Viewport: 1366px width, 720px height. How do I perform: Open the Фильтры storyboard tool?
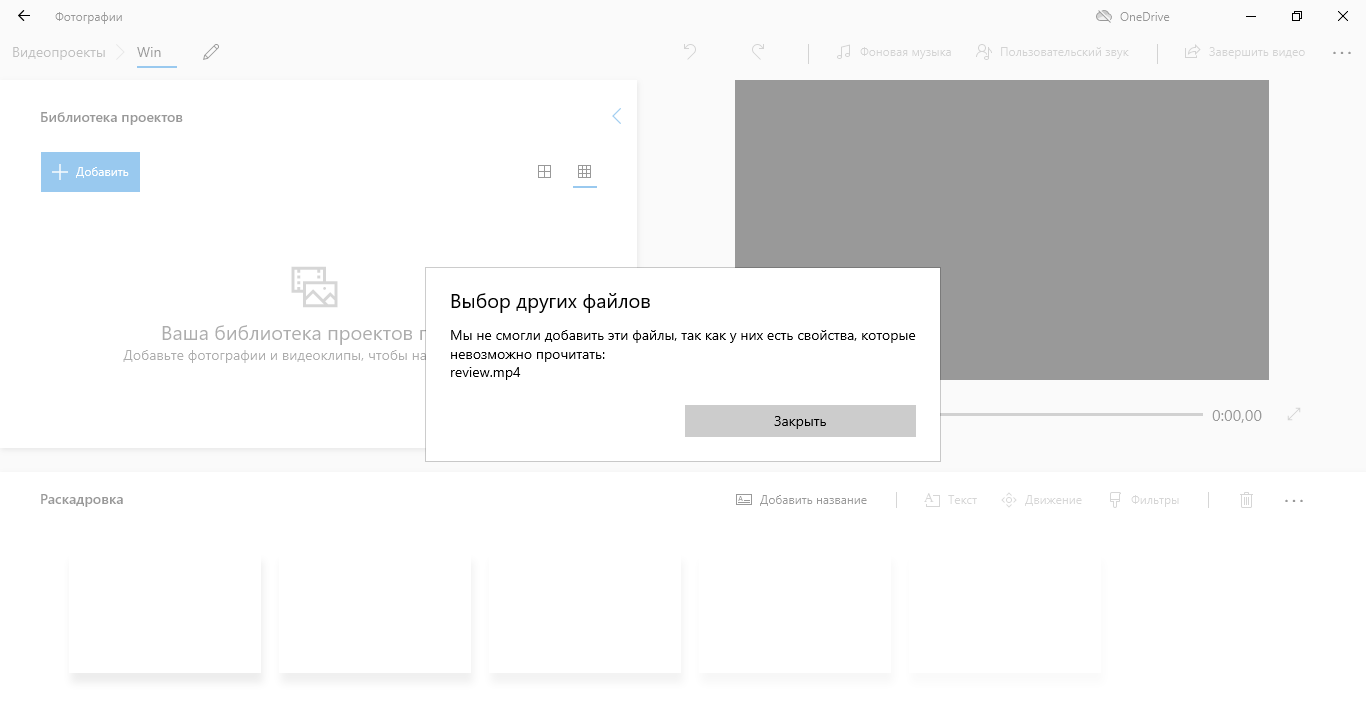(1144, 500)
